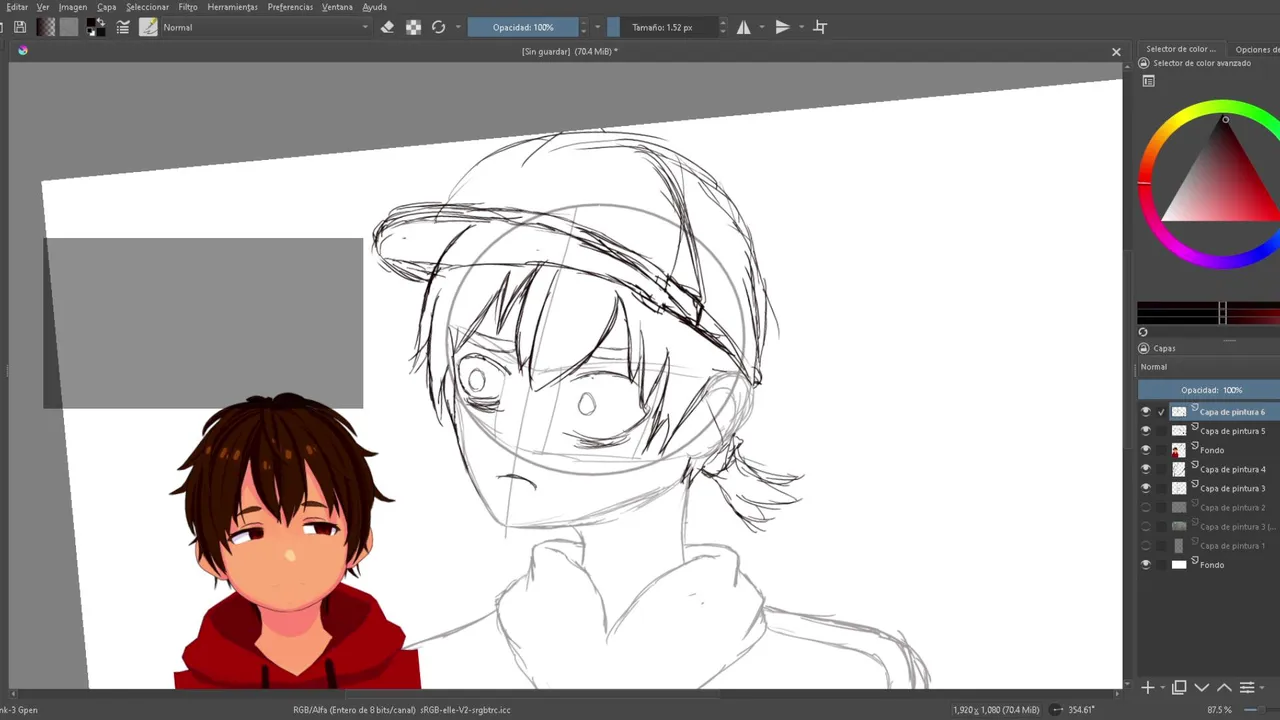
Task: Expand the add layer options arrow
Action: click(1161, 688)
